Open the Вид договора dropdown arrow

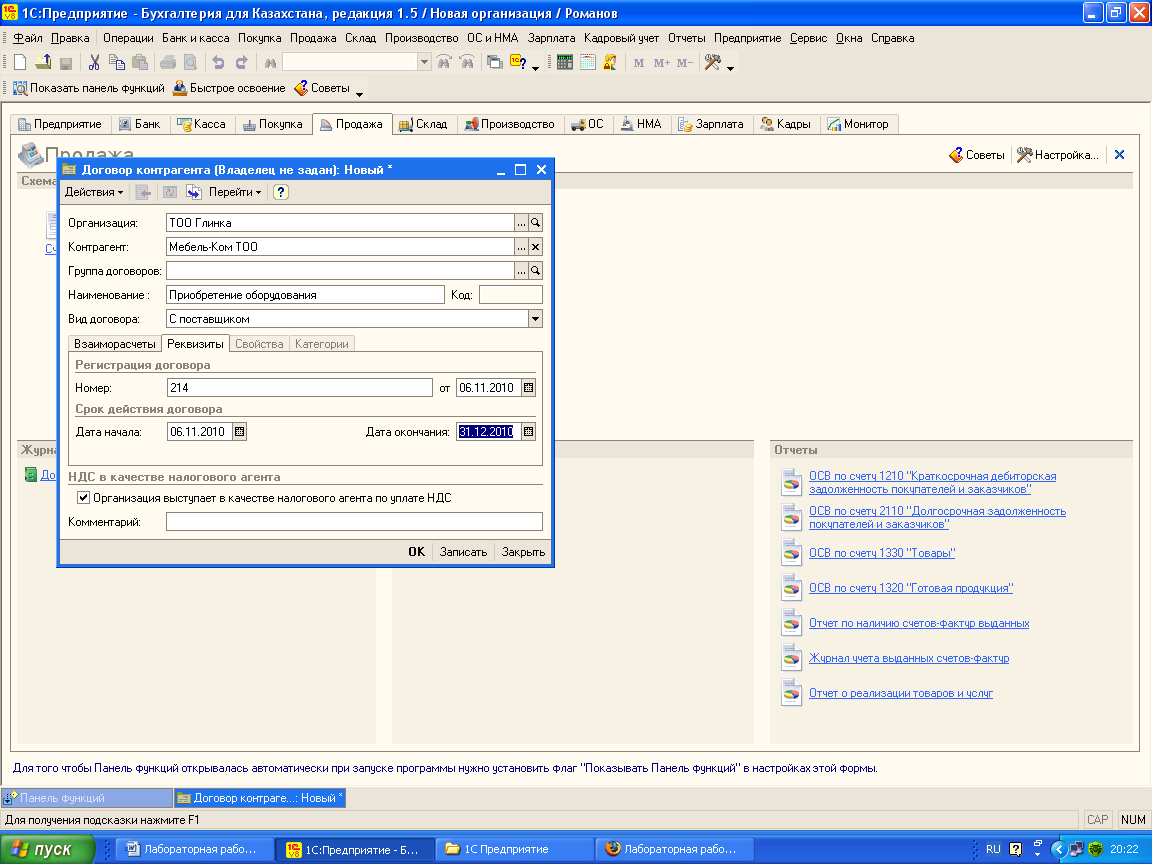536,319
